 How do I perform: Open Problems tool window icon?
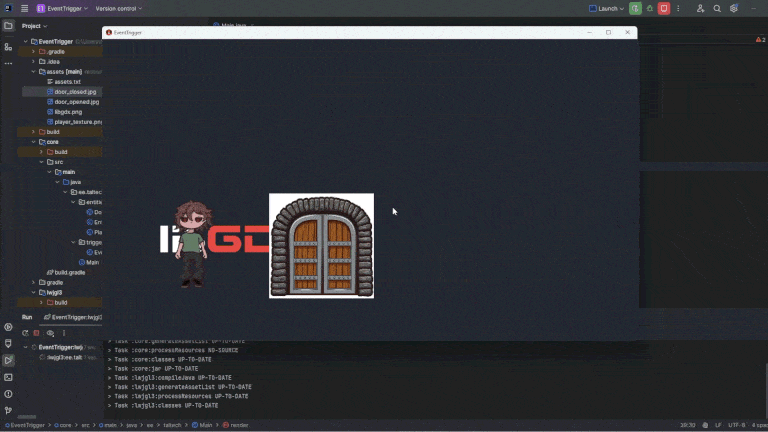[x=8, y=394]
